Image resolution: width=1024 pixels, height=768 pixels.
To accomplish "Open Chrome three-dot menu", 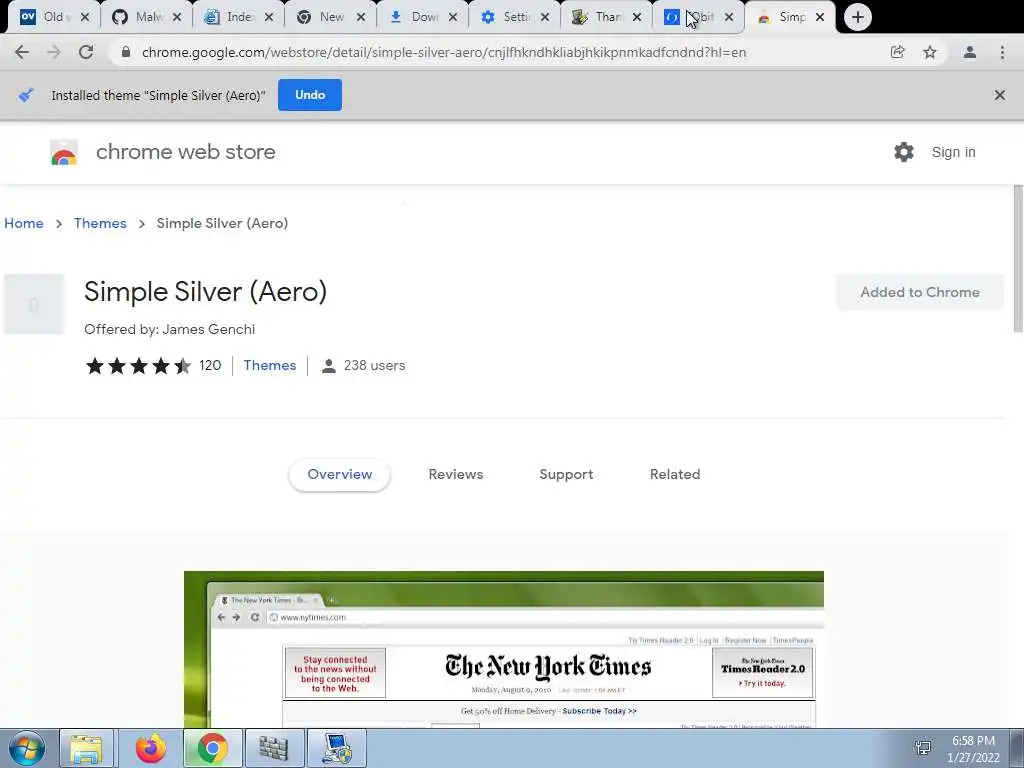I will [x=1002, y=52].
